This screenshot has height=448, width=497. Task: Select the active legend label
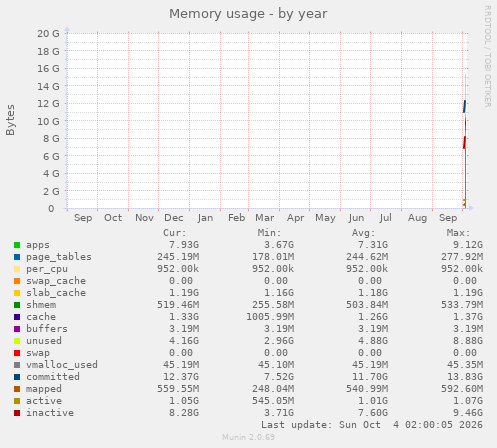click(44, 401)
